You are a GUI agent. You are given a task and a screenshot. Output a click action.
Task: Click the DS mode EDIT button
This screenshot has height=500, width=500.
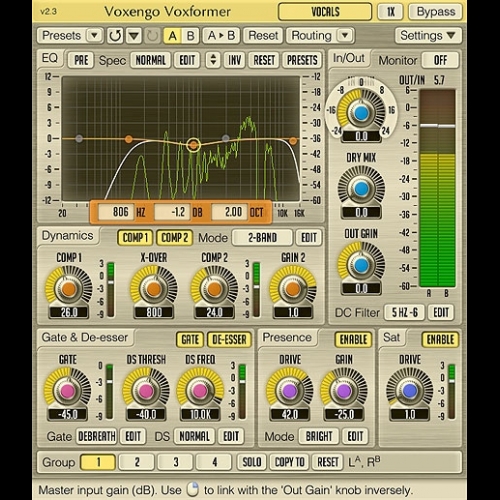click(x=231, y=436)
